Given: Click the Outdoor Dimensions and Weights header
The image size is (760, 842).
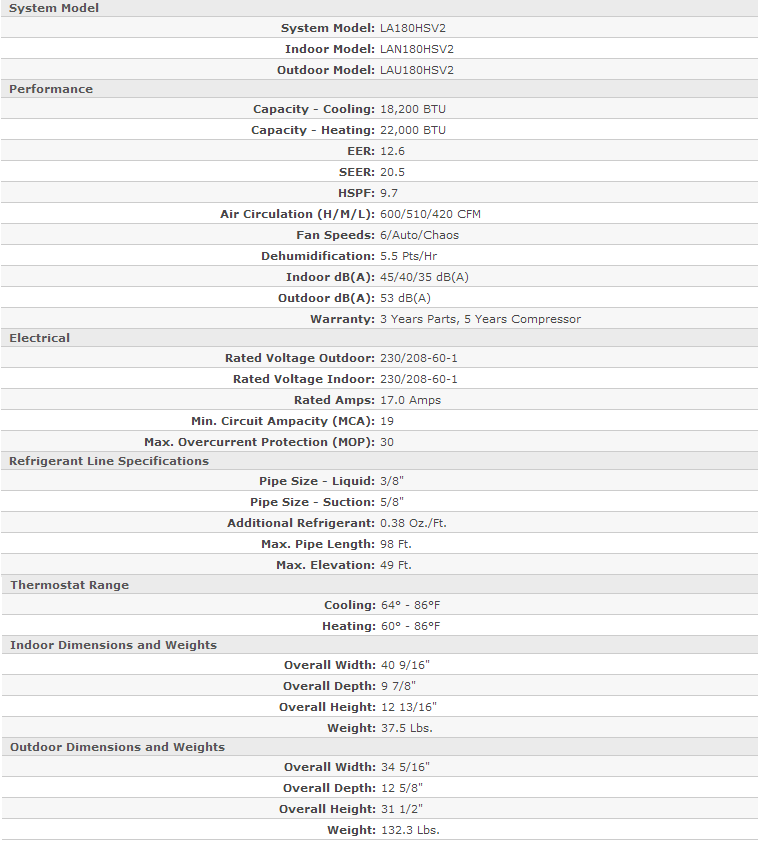Looking at the screenshot, I should pyautogui.click(x=117, y=747).
